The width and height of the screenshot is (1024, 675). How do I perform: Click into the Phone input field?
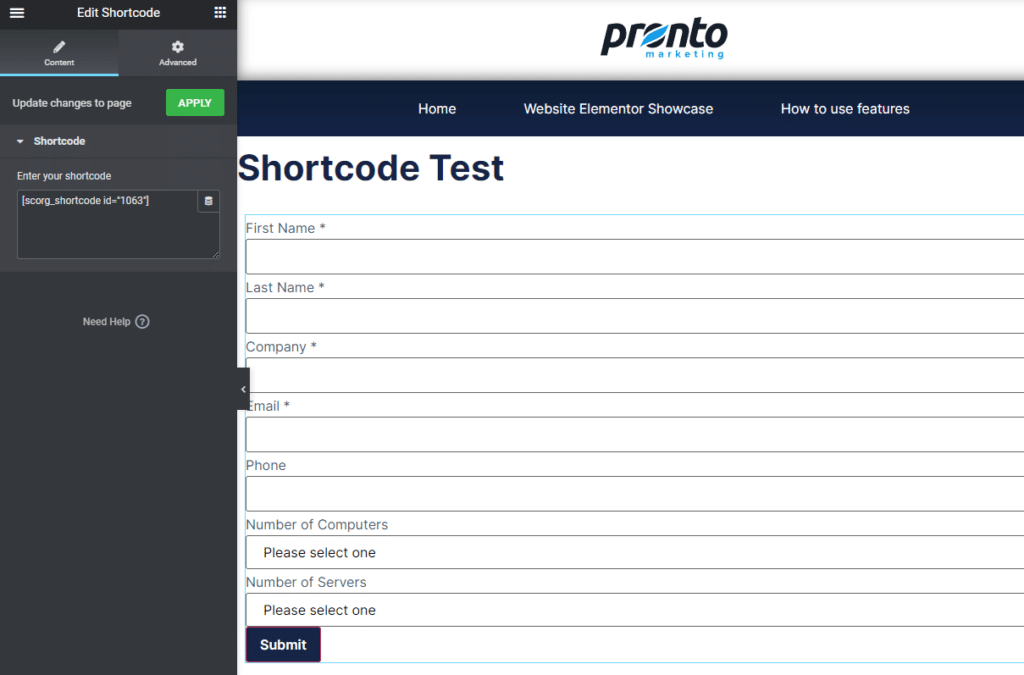pos(634,494)
